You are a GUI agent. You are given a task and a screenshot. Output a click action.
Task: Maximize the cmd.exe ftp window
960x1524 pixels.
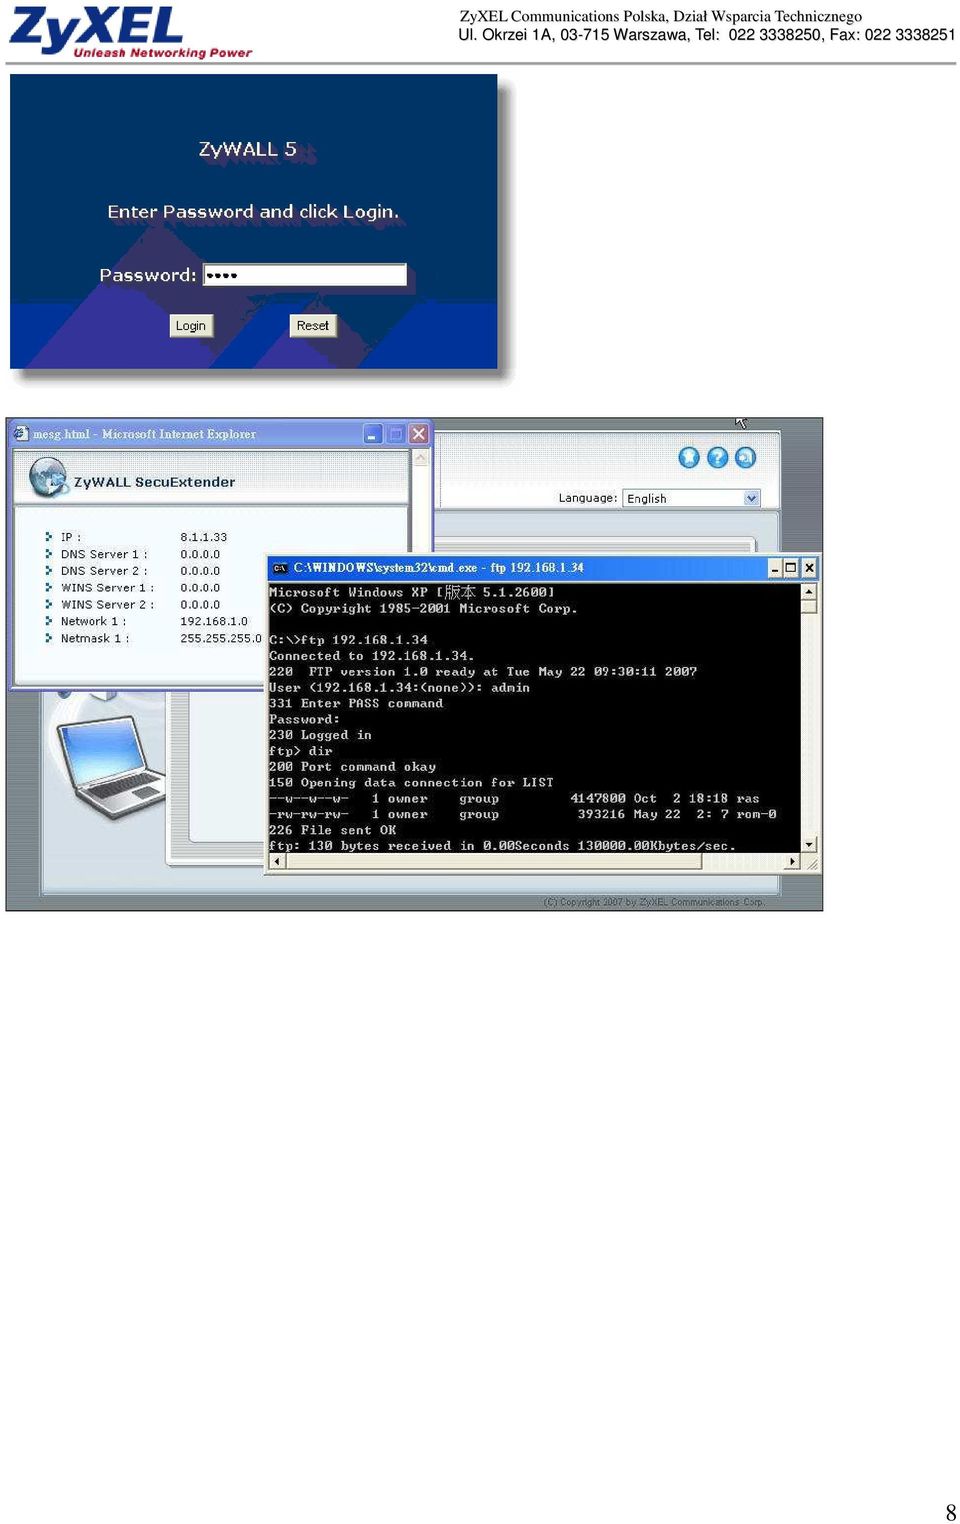coord(791,568)
